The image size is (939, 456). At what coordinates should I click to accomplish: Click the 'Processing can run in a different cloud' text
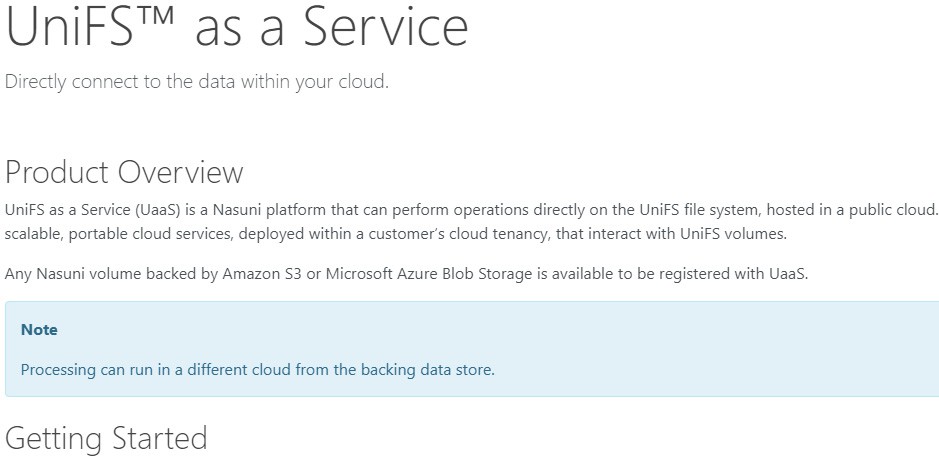coord(157,370)
